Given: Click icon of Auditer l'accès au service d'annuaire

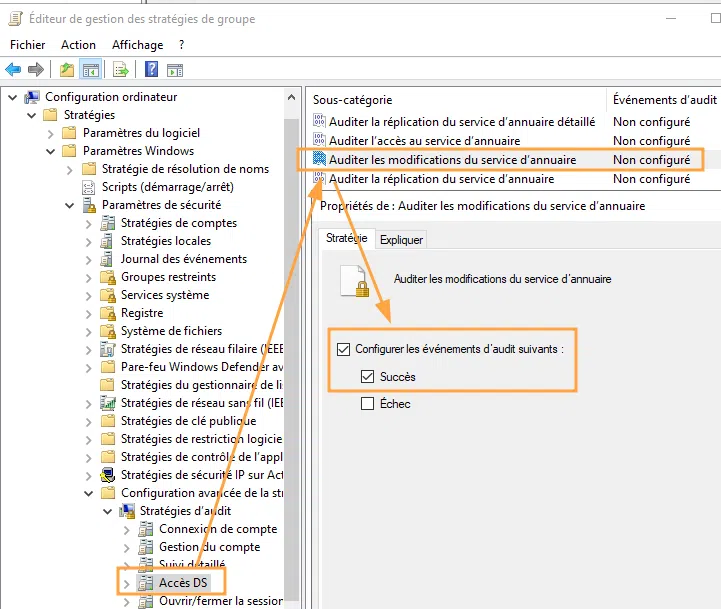Looking at the screenshot, I should point(319,139).
